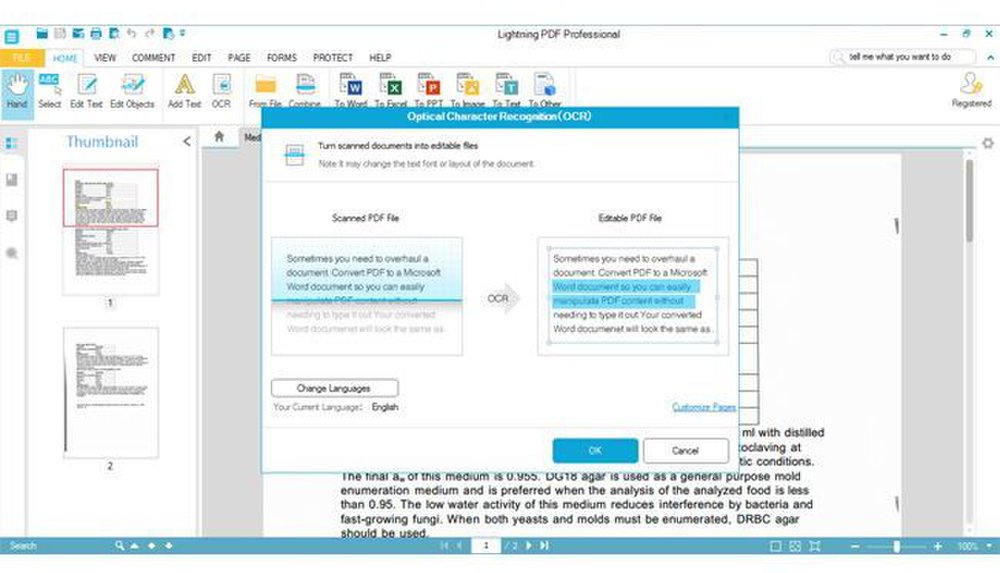The width and height of the screenshot is (1000, 573).
Task: Convert PDF To PPT
Action: click(x=429, y=90)
